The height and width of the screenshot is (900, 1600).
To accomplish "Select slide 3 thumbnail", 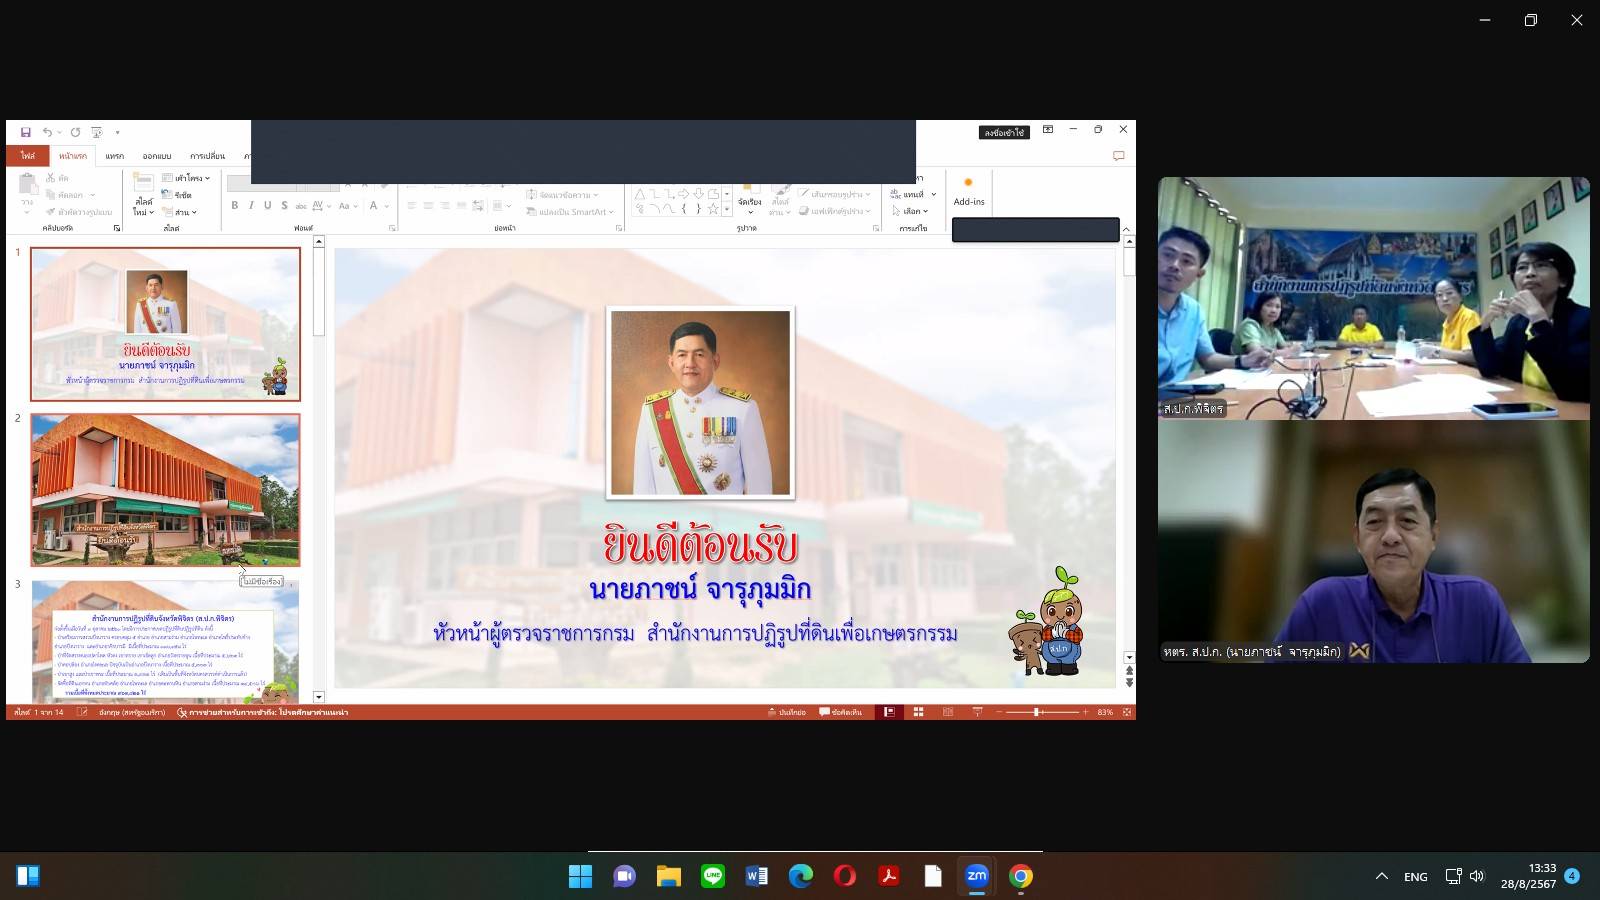I will (165, 641).
